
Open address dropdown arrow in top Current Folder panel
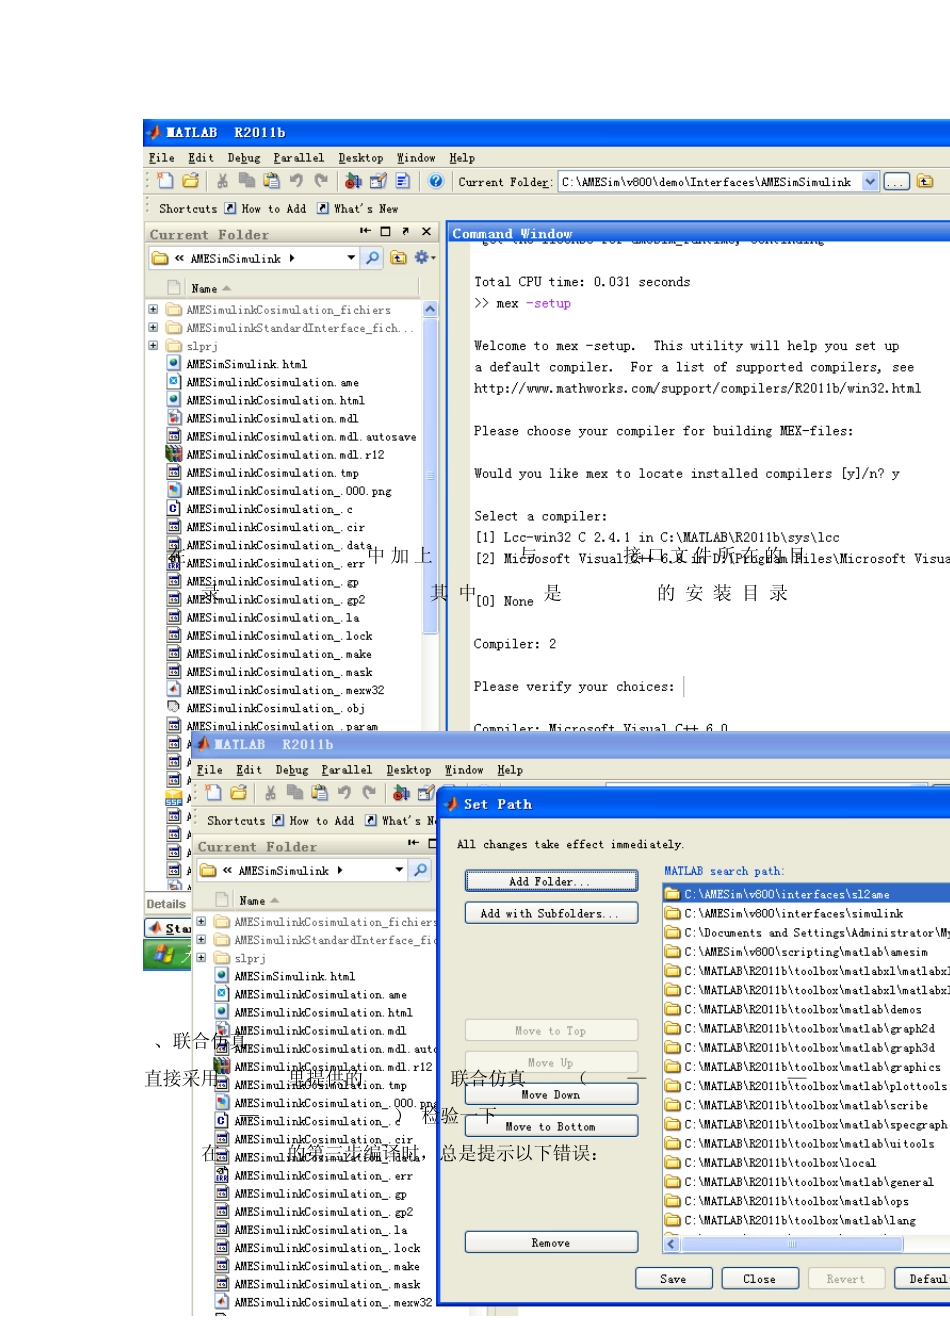(x=351, y=258)
